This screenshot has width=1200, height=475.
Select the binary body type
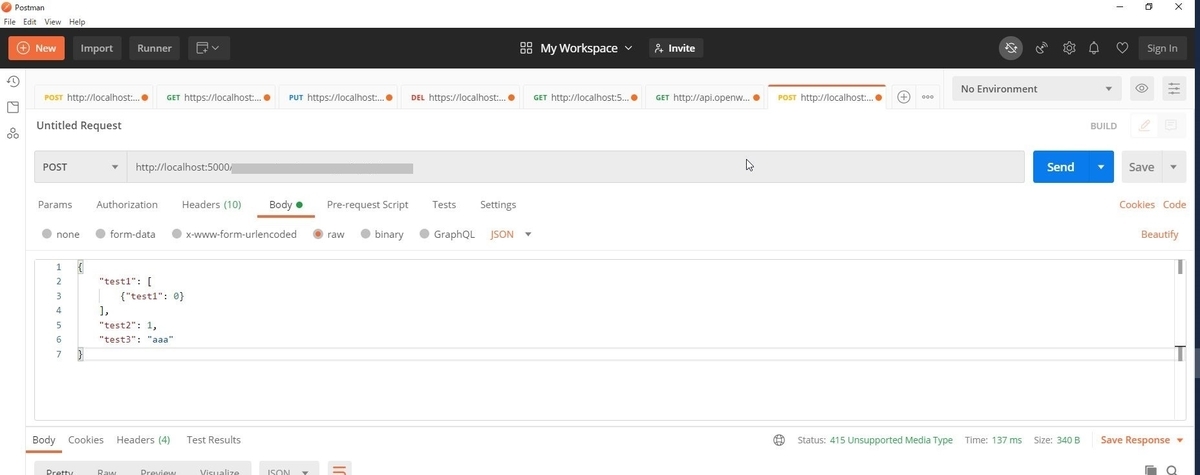(382, 234)
